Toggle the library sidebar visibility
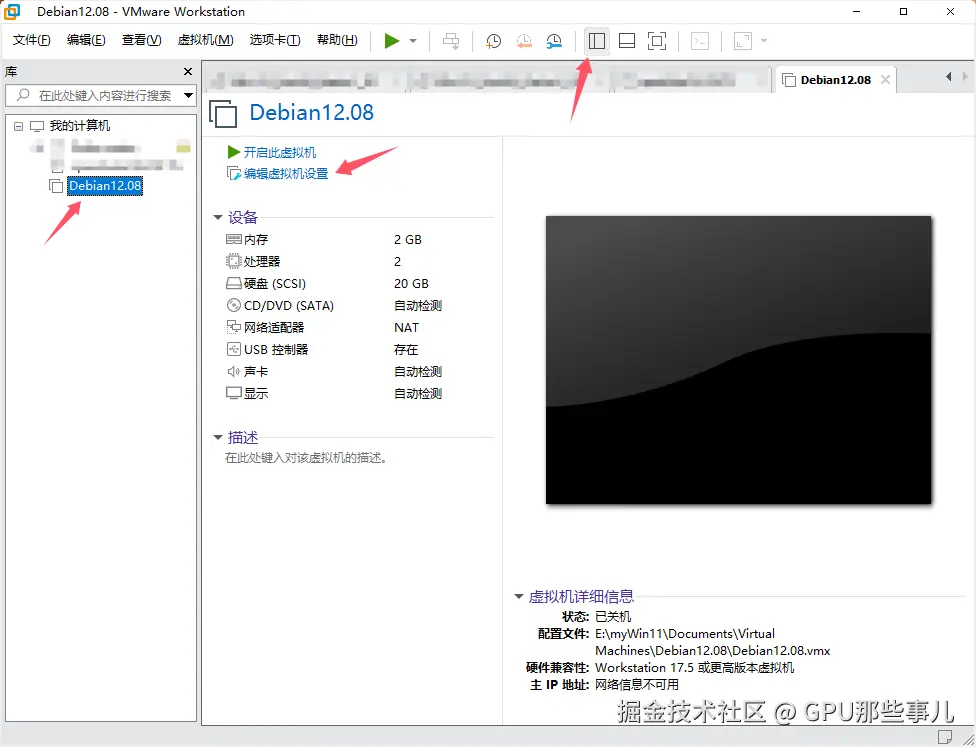976x747 pixels. (x=595, y=40)
